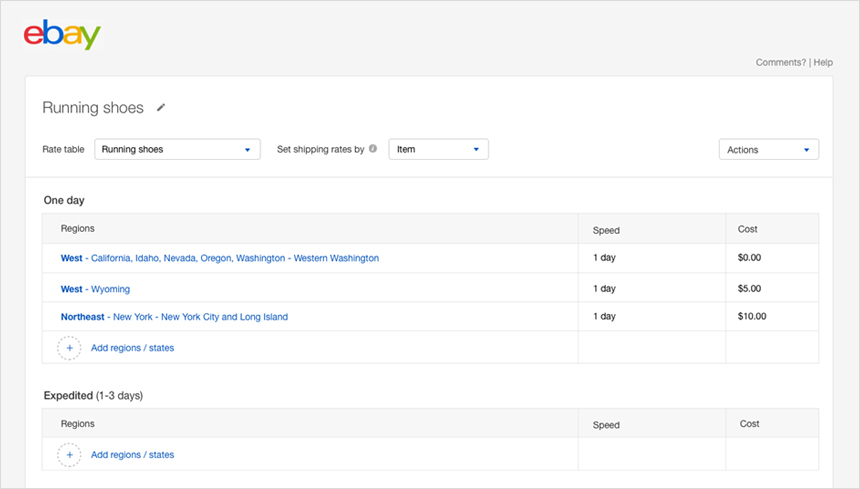Screen dimensions: 860x489
Task: Open the Item shipping rates dropdown
Action: (x=438, y=149)
